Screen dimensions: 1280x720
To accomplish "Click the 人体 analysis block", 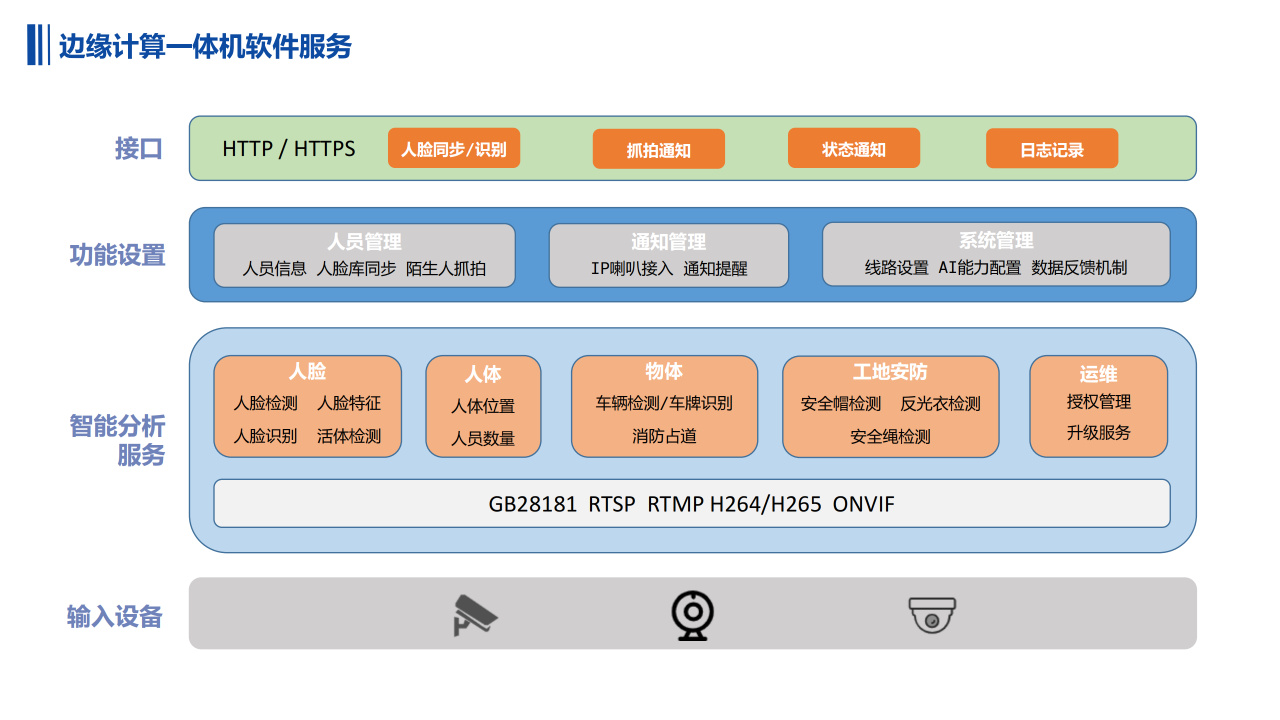I will tap(483, 407).
